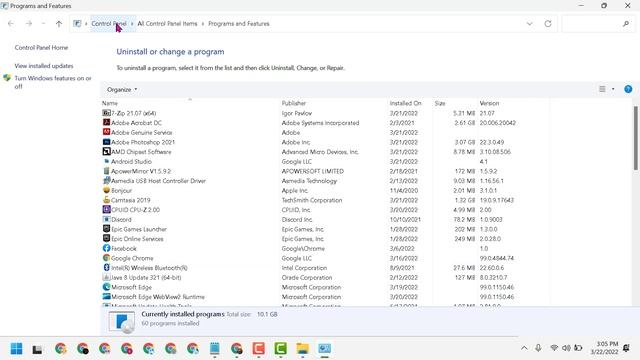
Task: Select the Epic Games Launcher icon
Action: tap(106, 229)
